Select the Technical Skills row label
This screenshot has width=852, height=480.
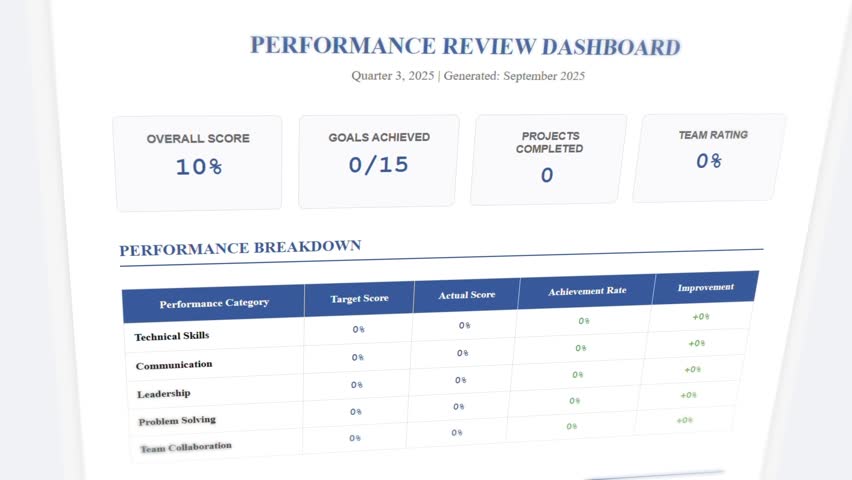(172, 336)
